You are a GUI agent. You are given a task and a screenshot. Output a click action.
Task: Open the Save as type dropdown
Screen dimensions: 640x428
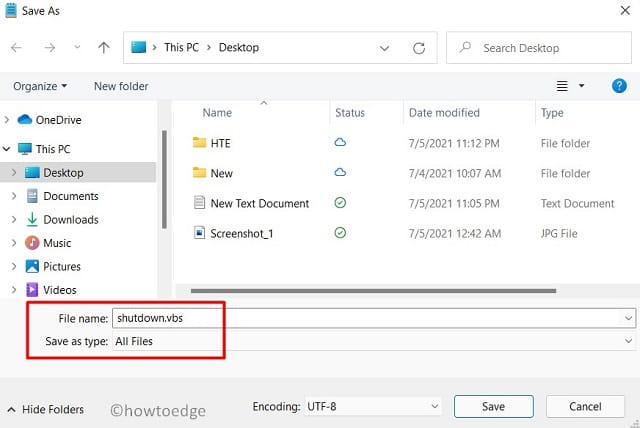374,341
